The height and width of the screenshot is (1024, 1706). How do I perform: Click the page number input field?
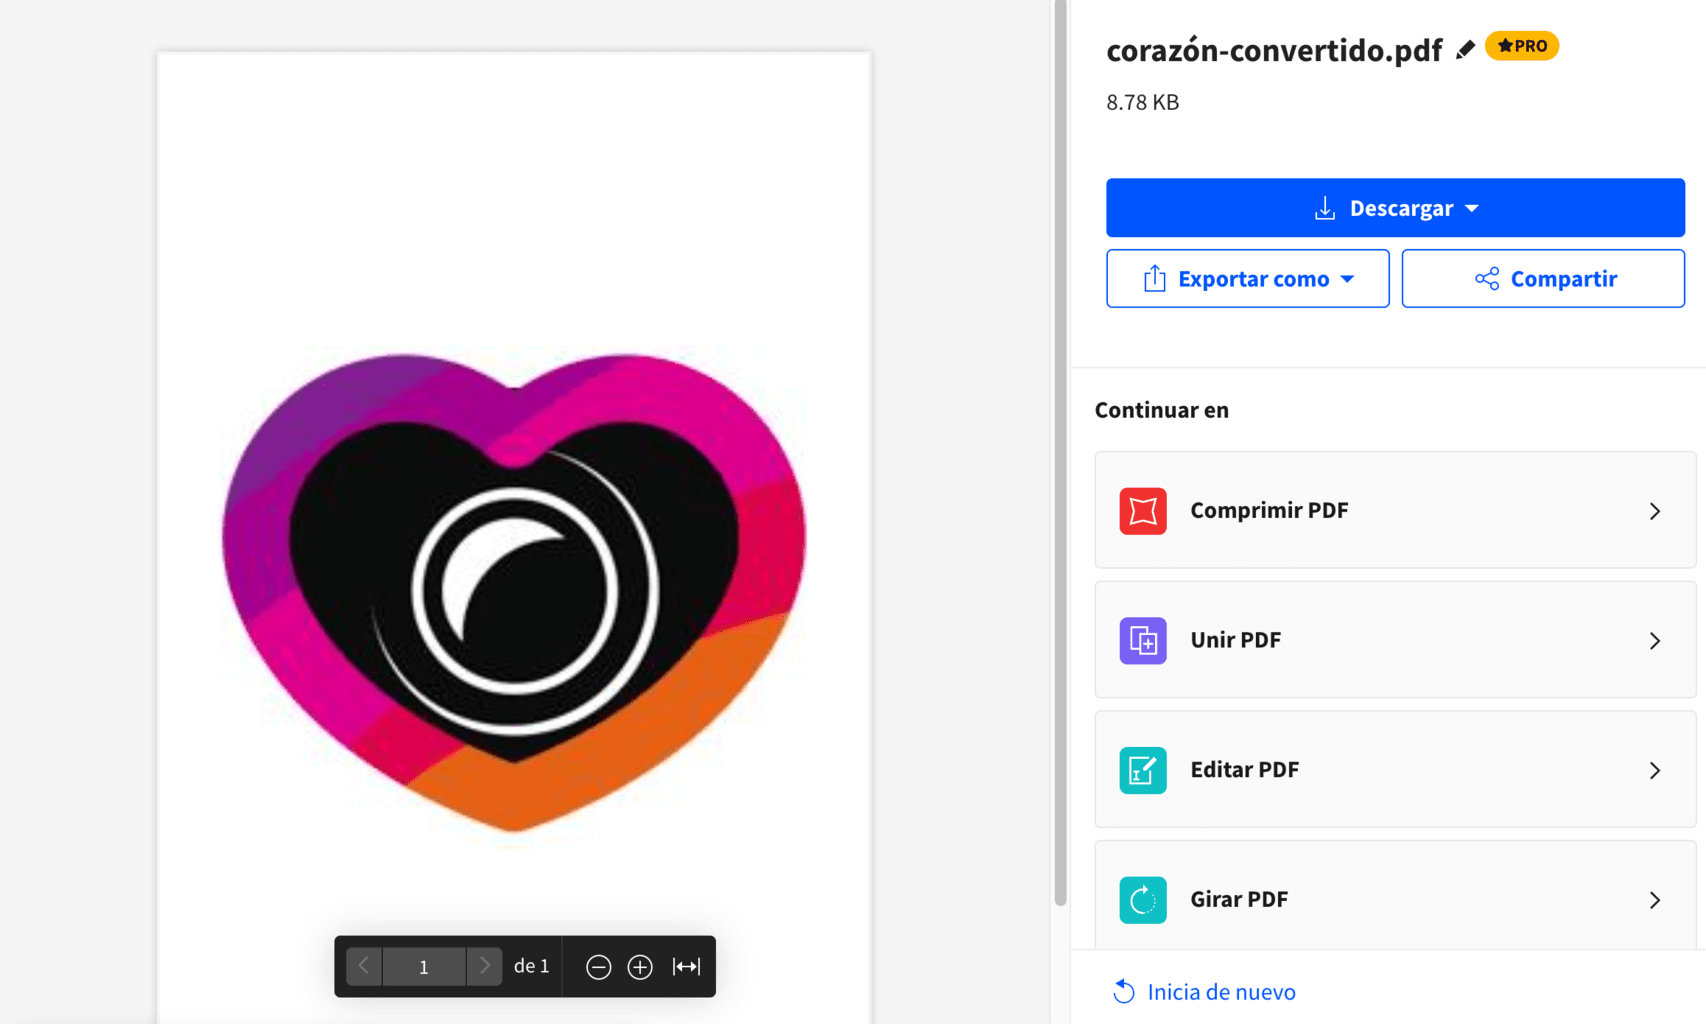pos(424,966)
